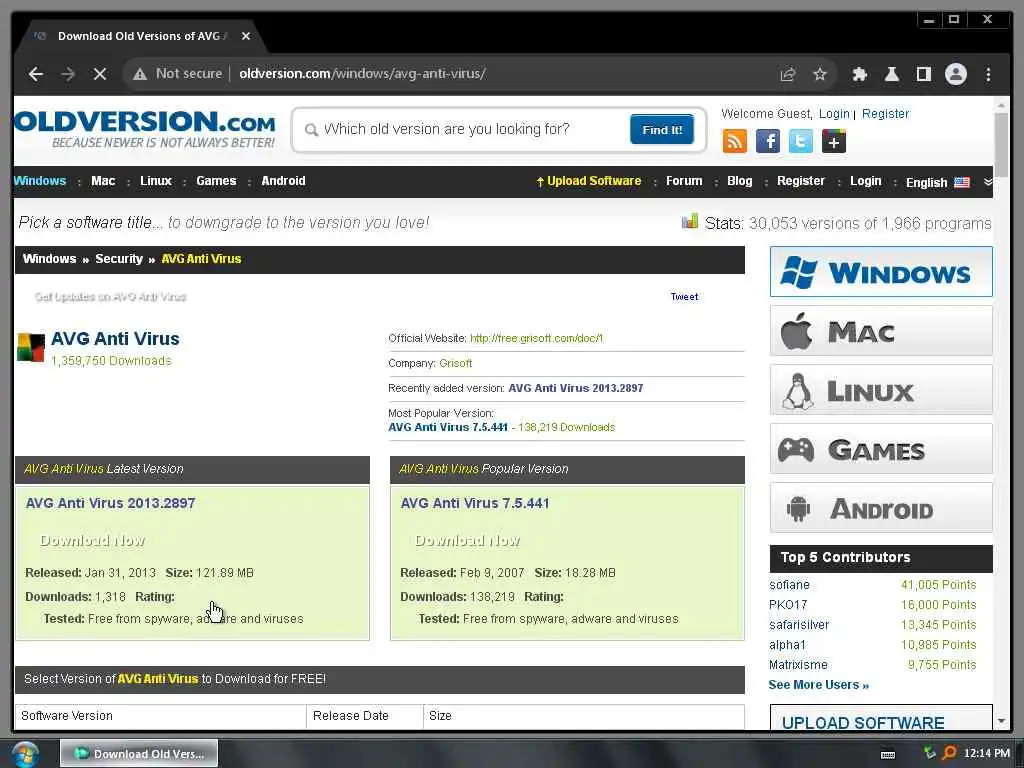Image resolution: width=1024 pixels, height=768 pixels.
Task: Click contributor sofiane
Action: 789,584
